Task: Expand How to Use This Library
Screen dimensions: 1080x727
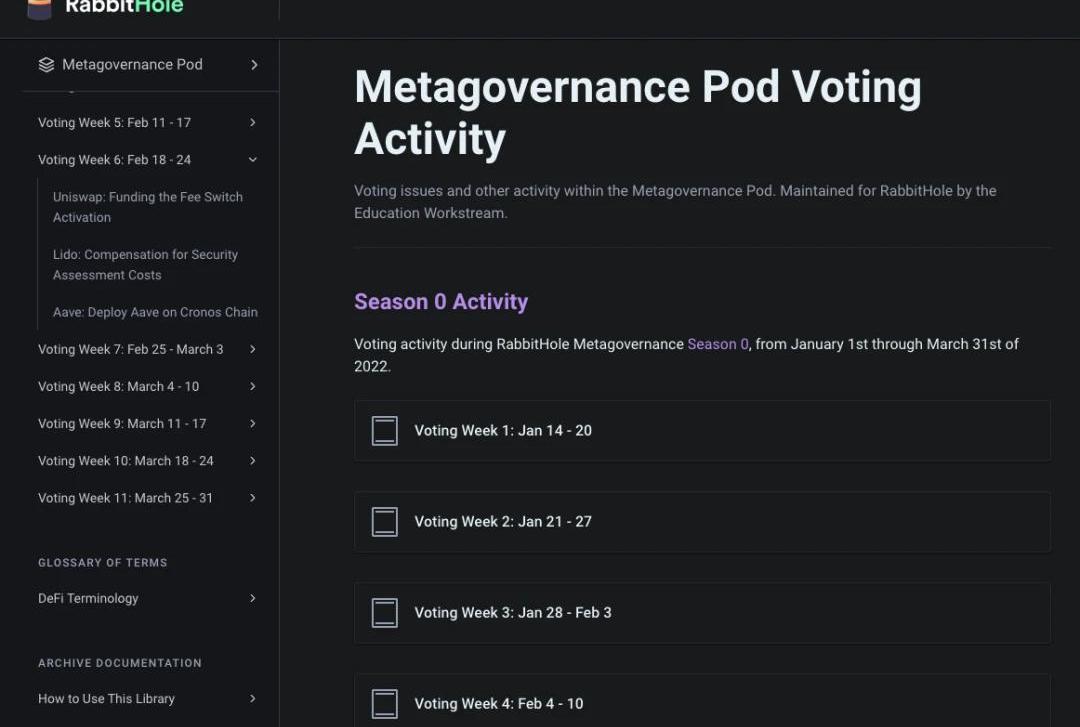Action: 253,699
